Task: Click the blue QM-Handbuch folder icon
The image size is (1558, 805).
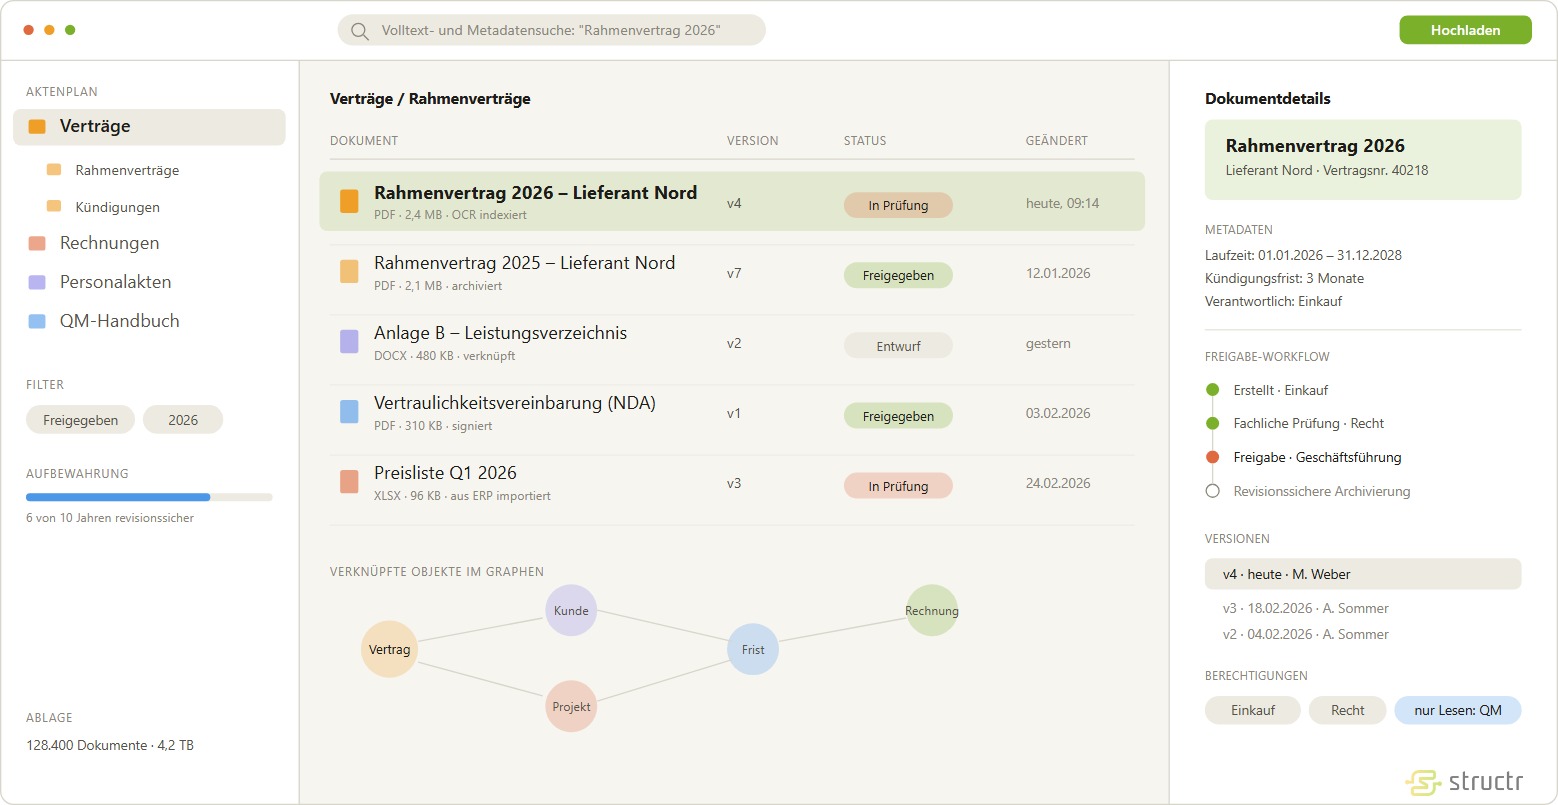Action: click(x=37, y=321)
